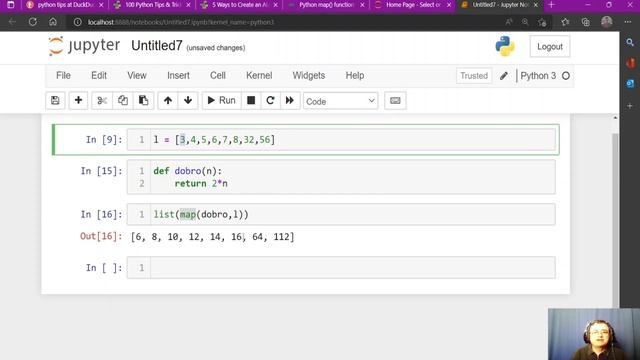The height and width of the screenshot is (360, 640).
Task: Insert cell below with plus icon
Action: (78, 100)
